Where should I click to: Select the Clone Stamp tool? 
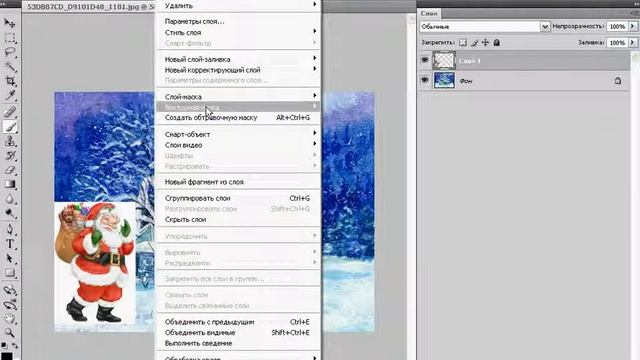(9, 142)
